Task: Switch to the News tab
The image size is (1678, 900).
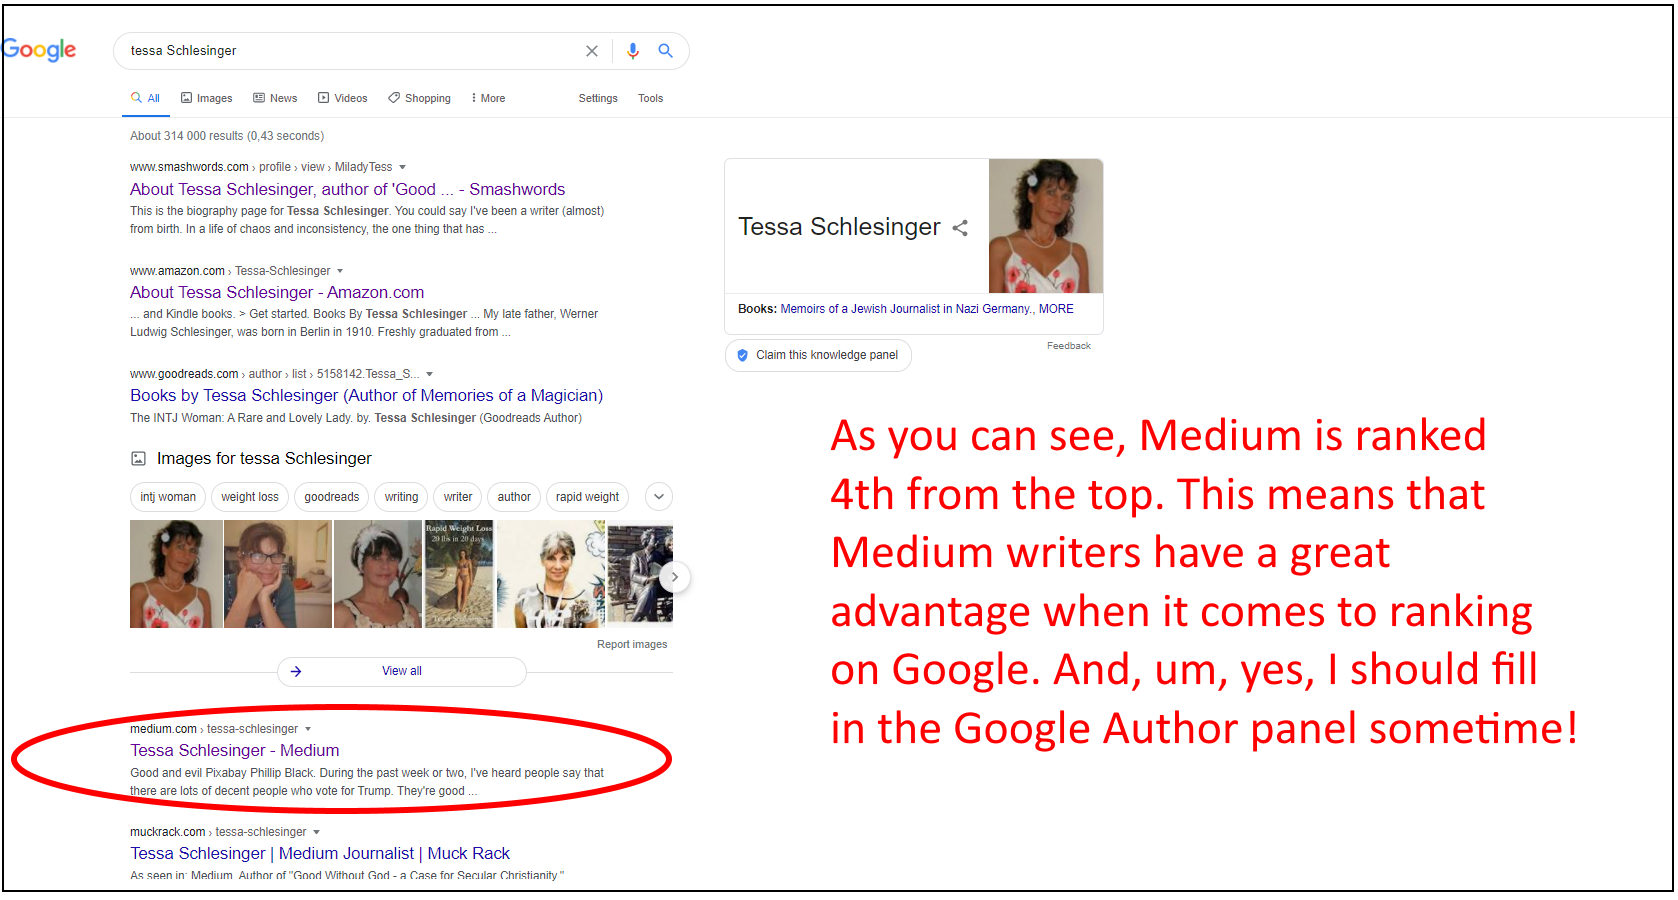Action: point(275,98)
